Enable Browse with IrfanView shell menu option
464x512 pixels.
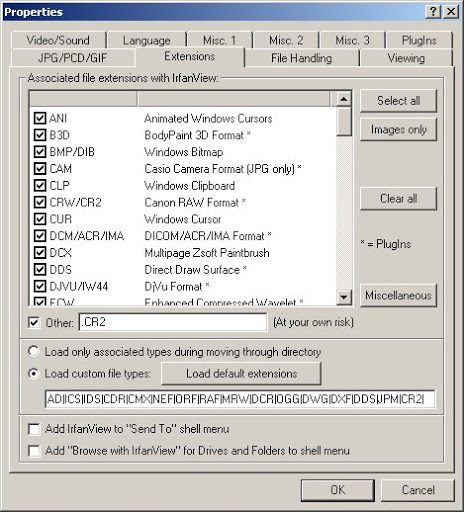click(x=34, y=451)
